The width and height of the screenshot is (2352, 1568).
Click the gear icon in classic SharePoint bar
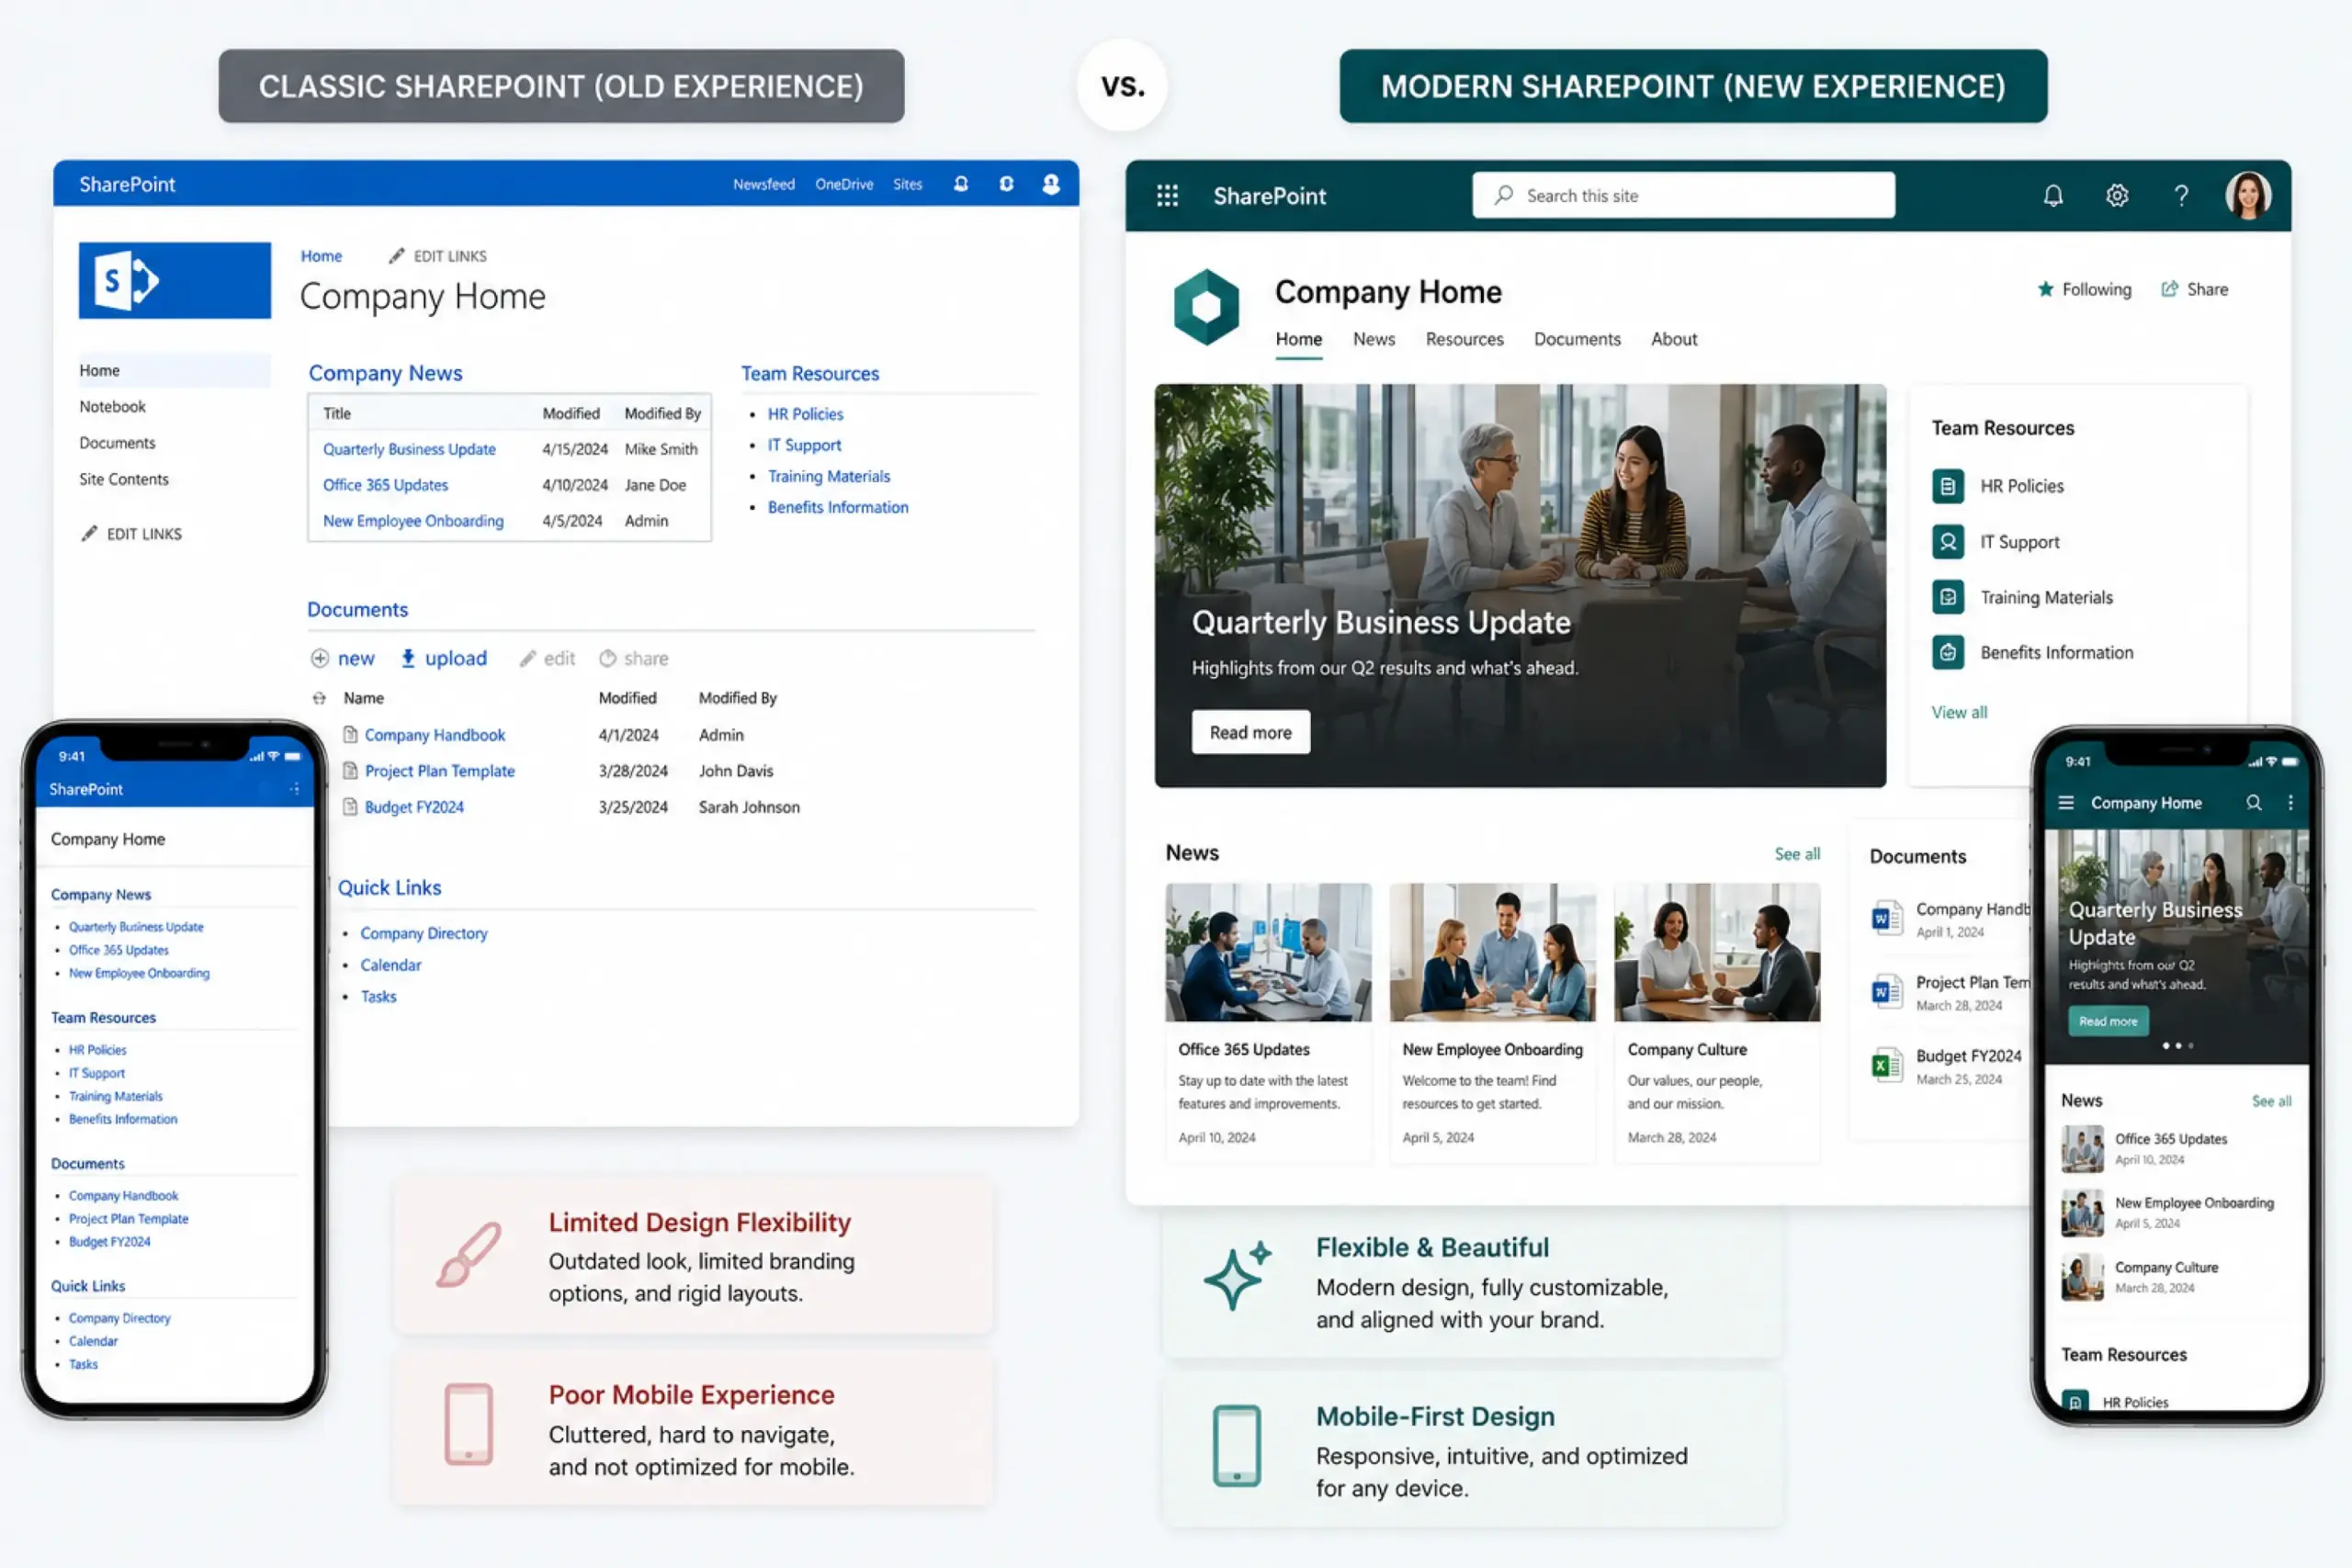1006,184
